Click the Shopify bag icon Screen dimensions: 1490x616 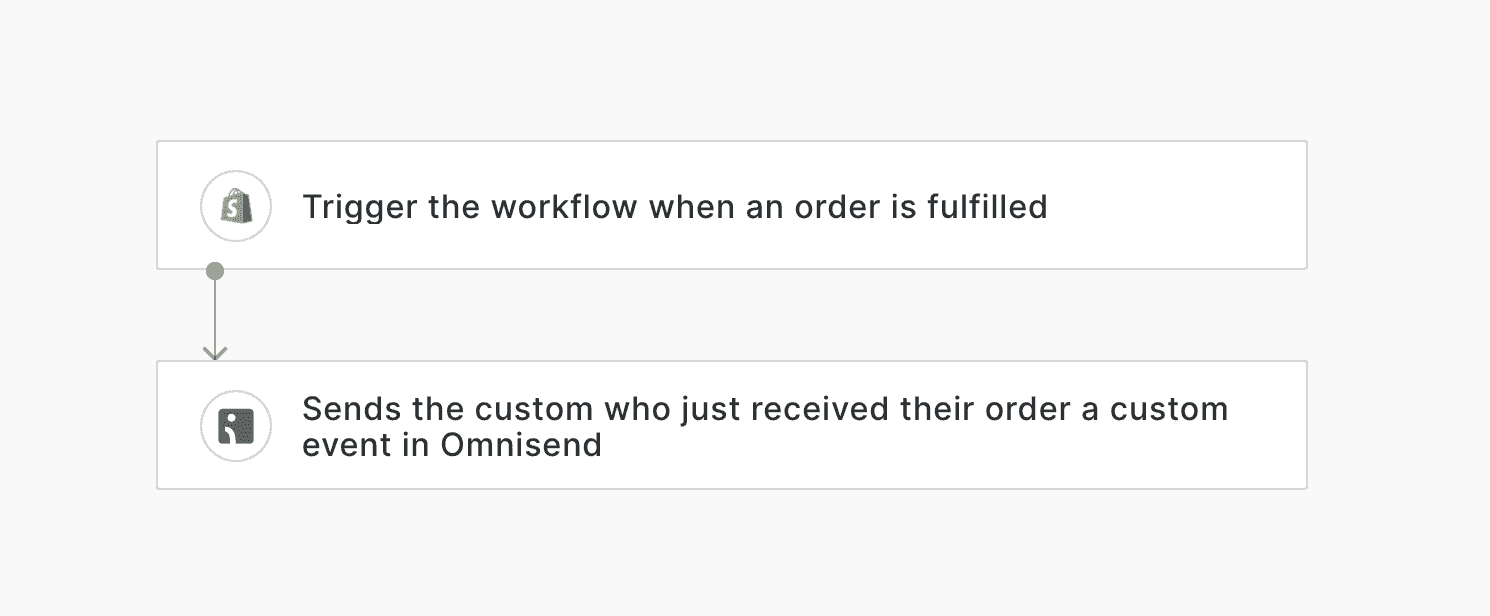(x=236, y=206)
